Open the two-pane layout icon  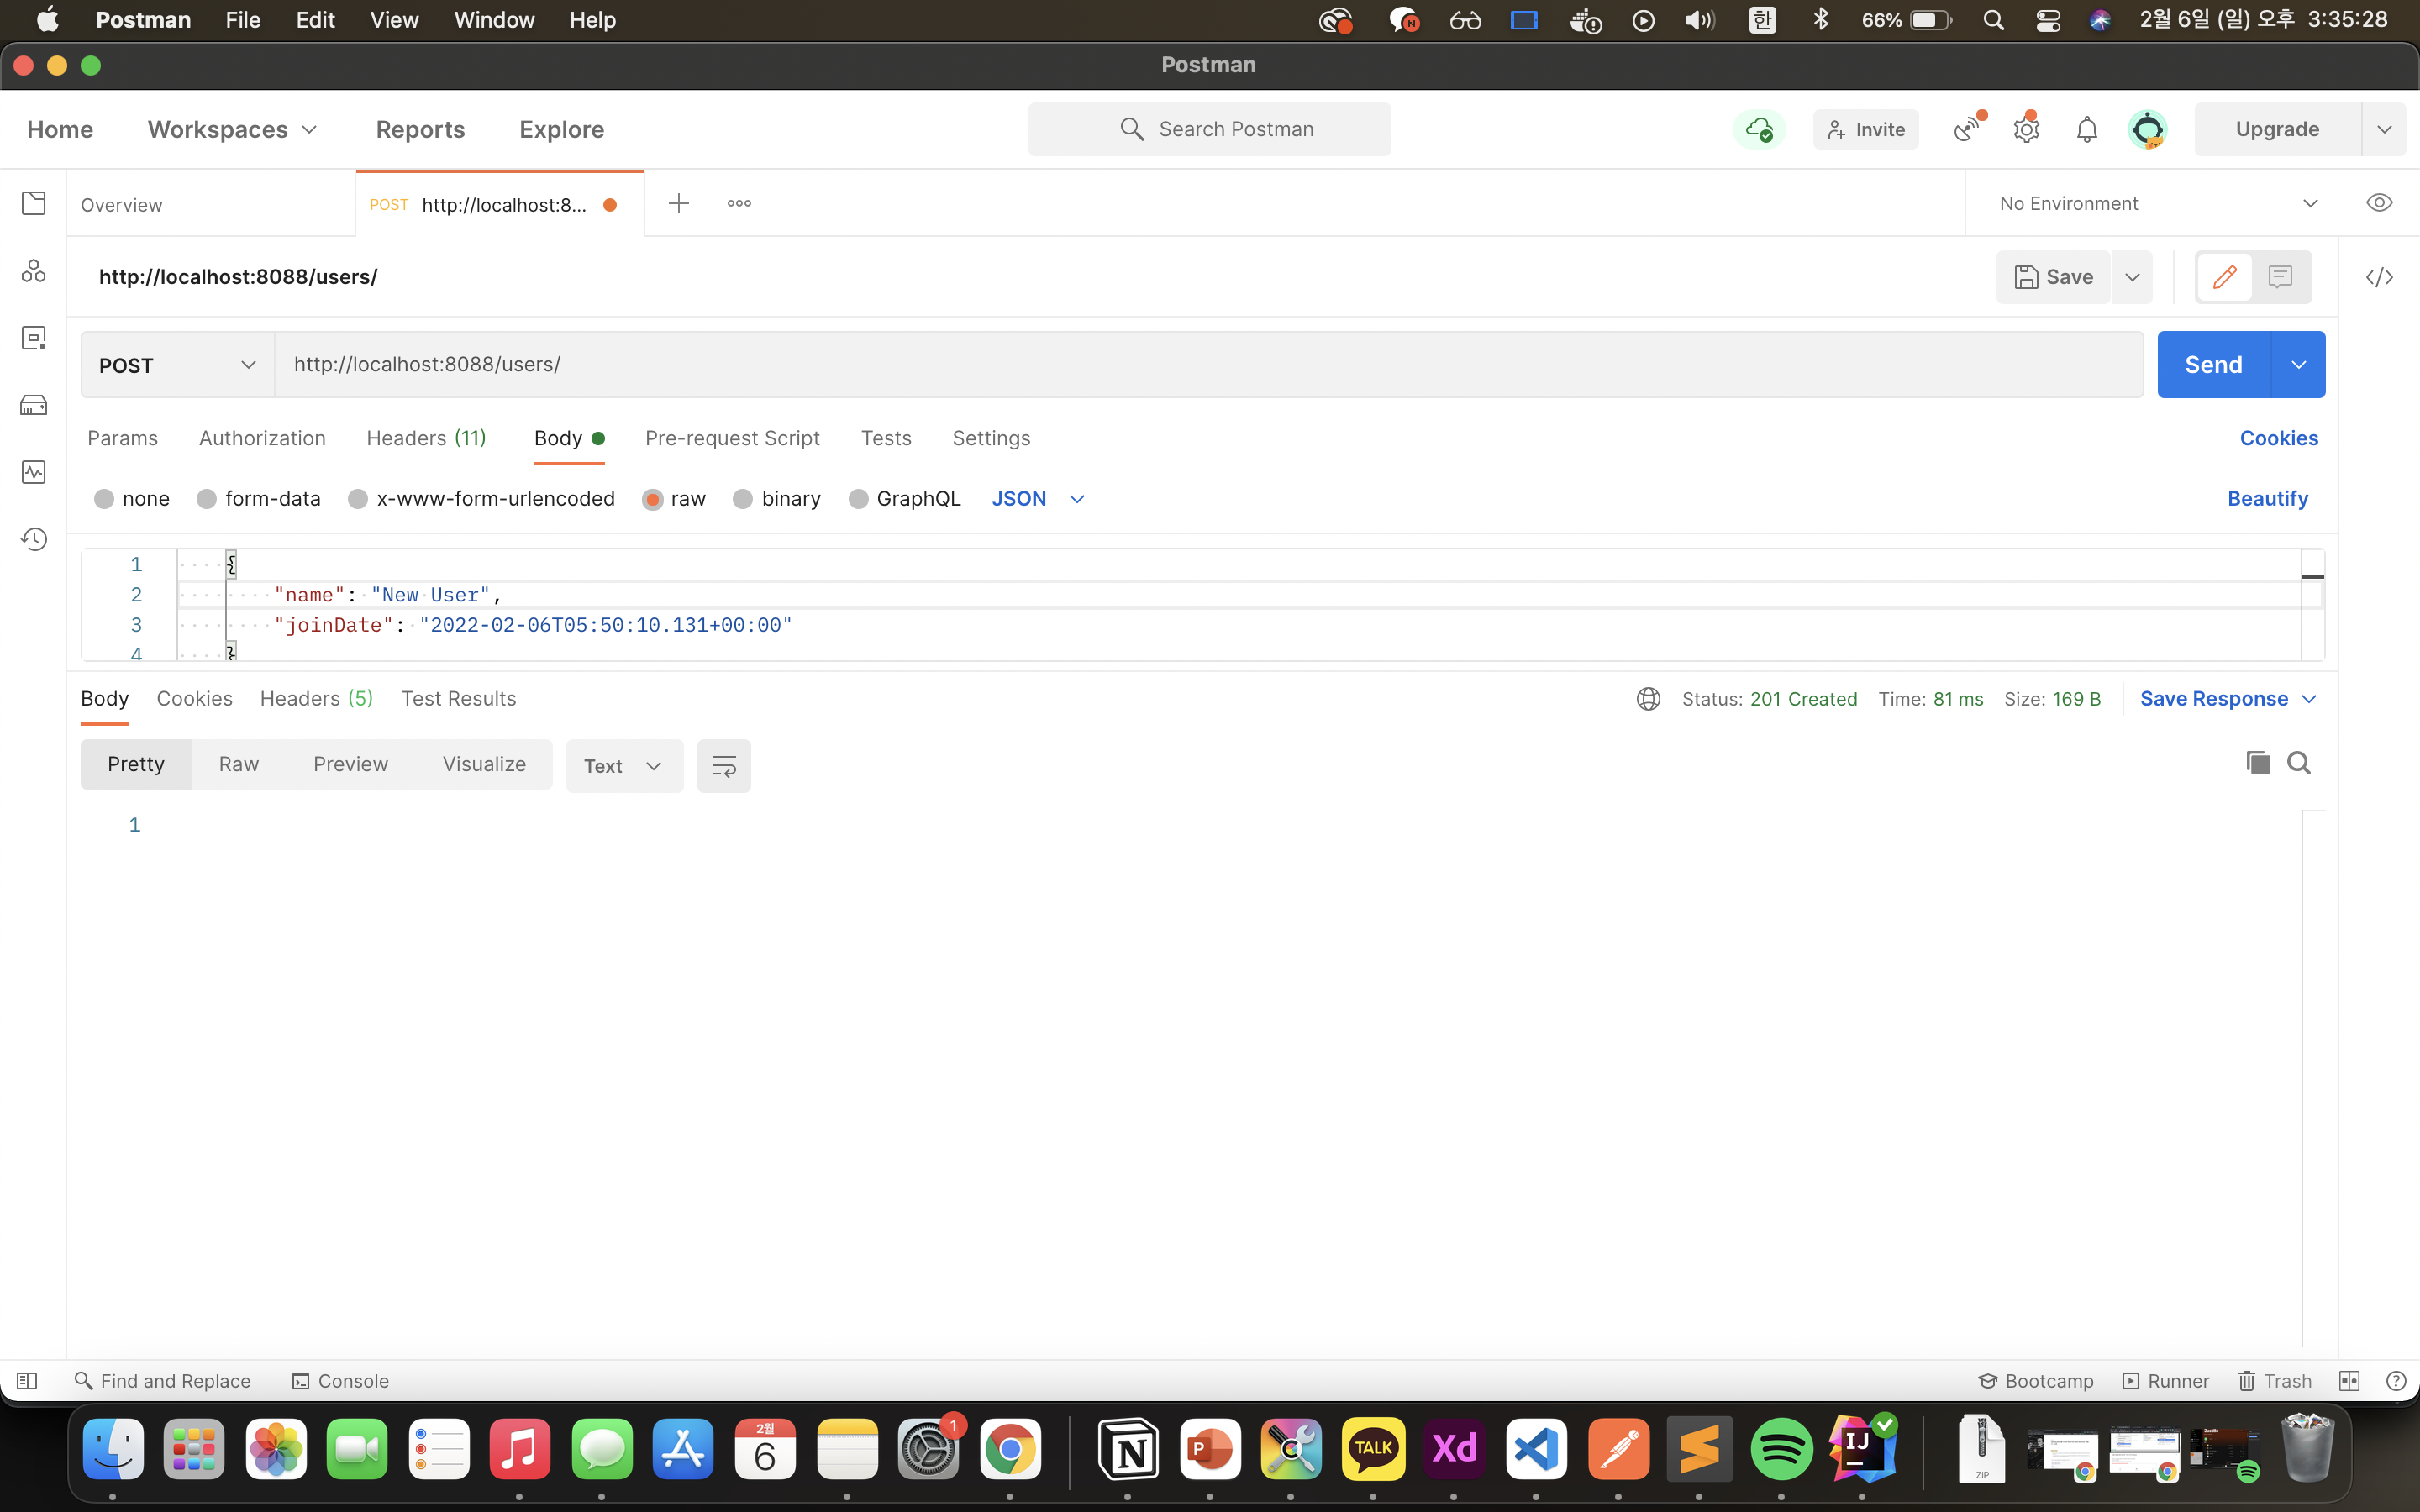(x=2349, y=1381)
